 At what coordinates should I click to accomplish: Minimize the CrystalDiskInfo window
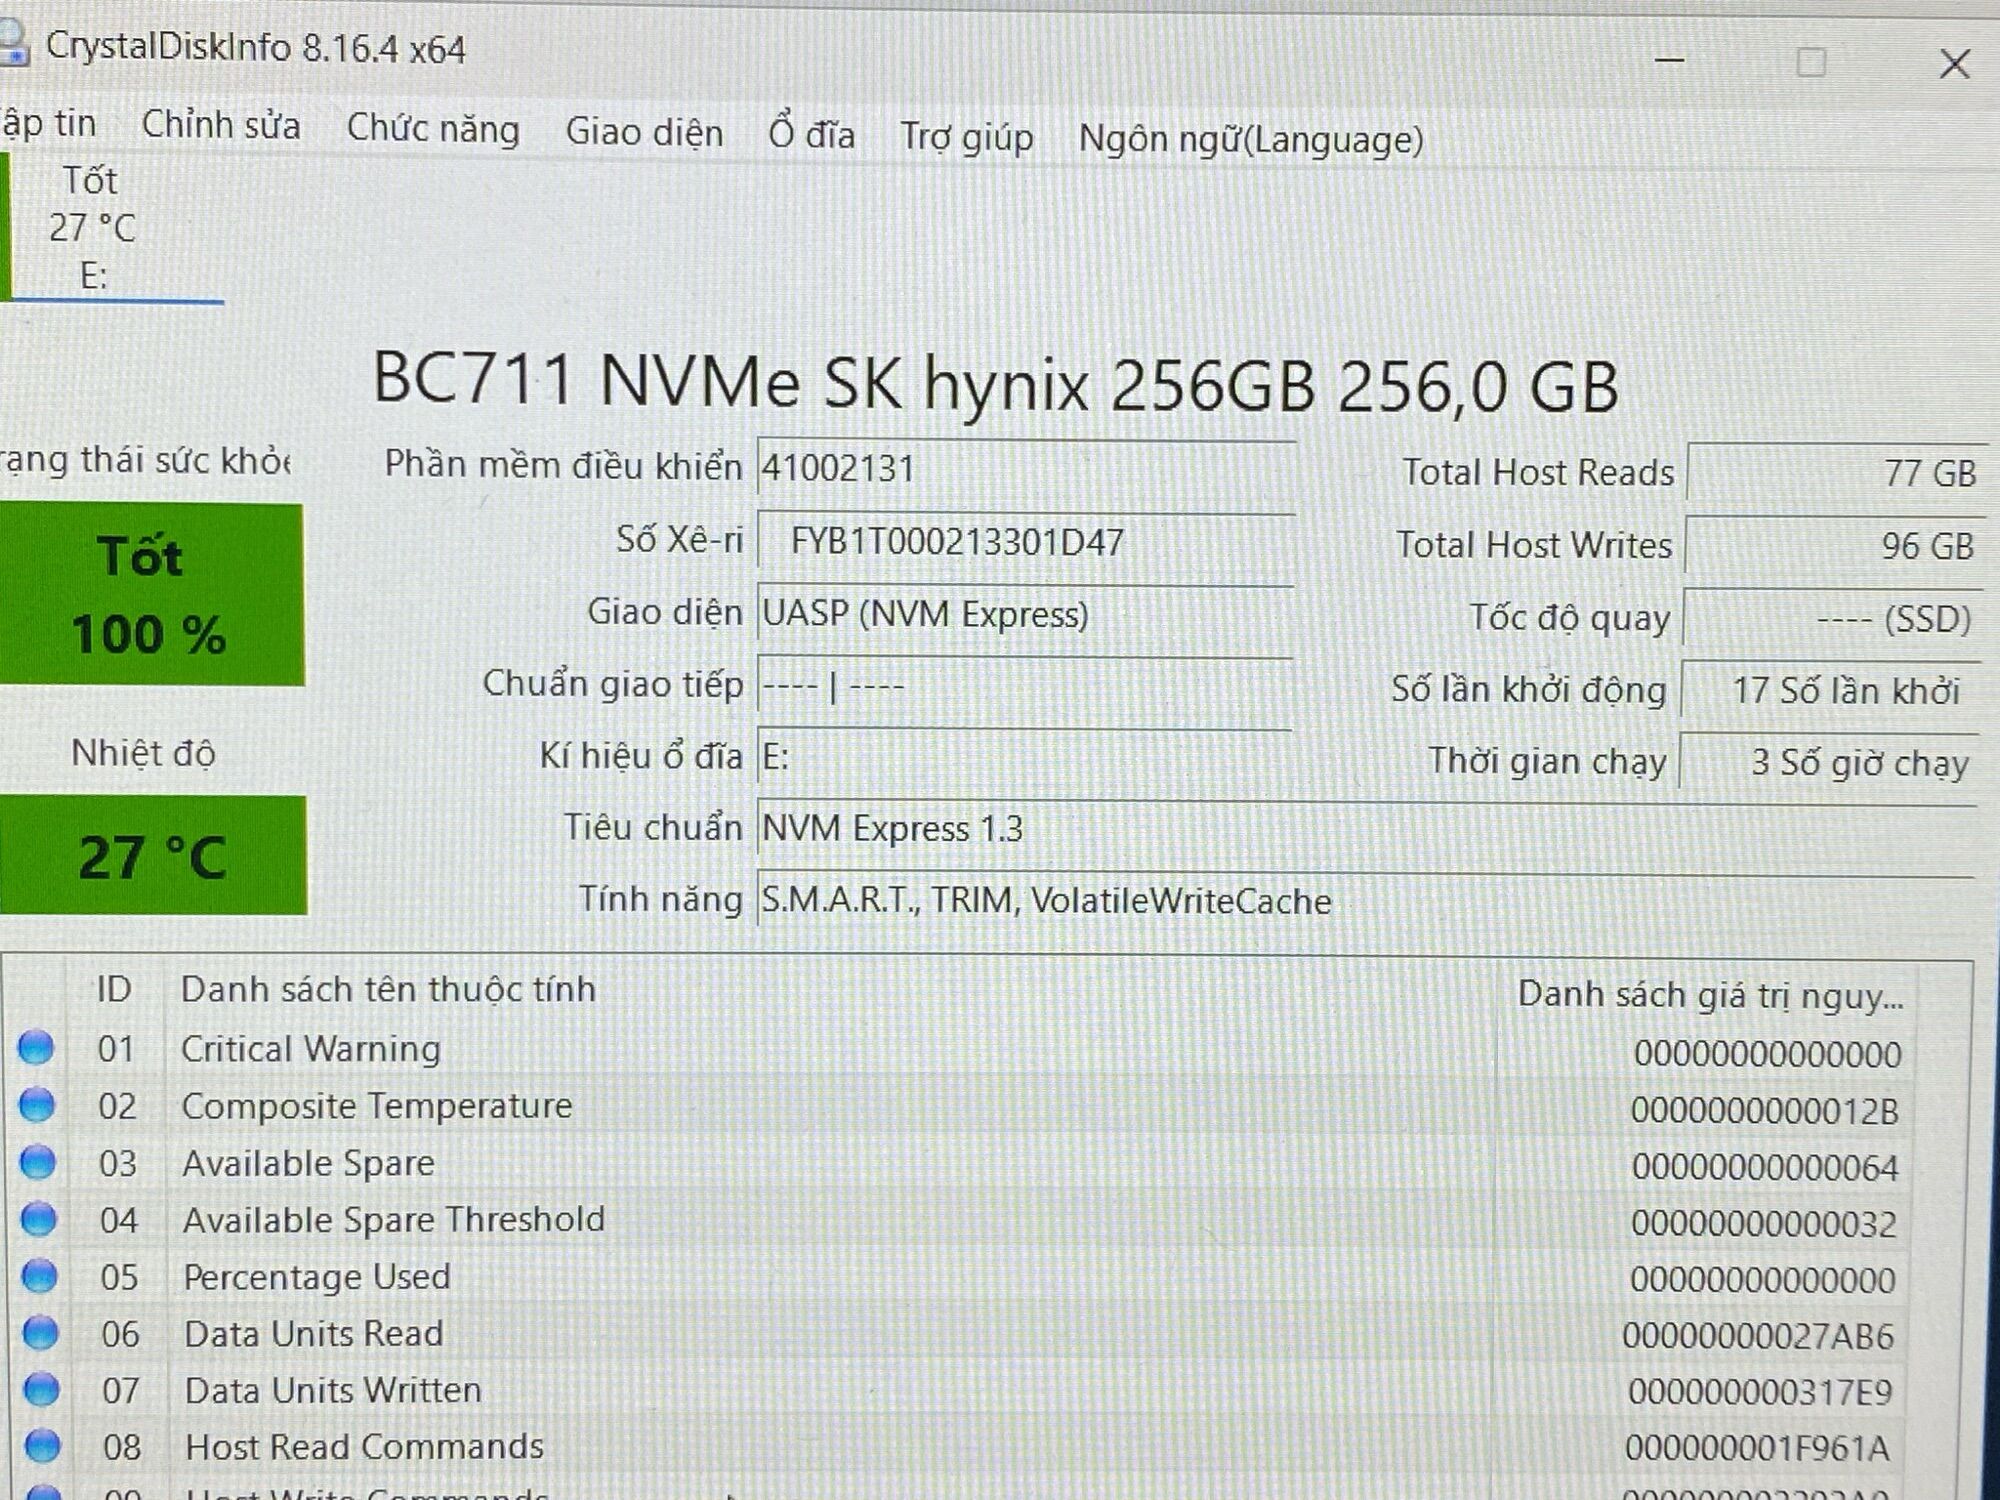(x=1669, y=60)
